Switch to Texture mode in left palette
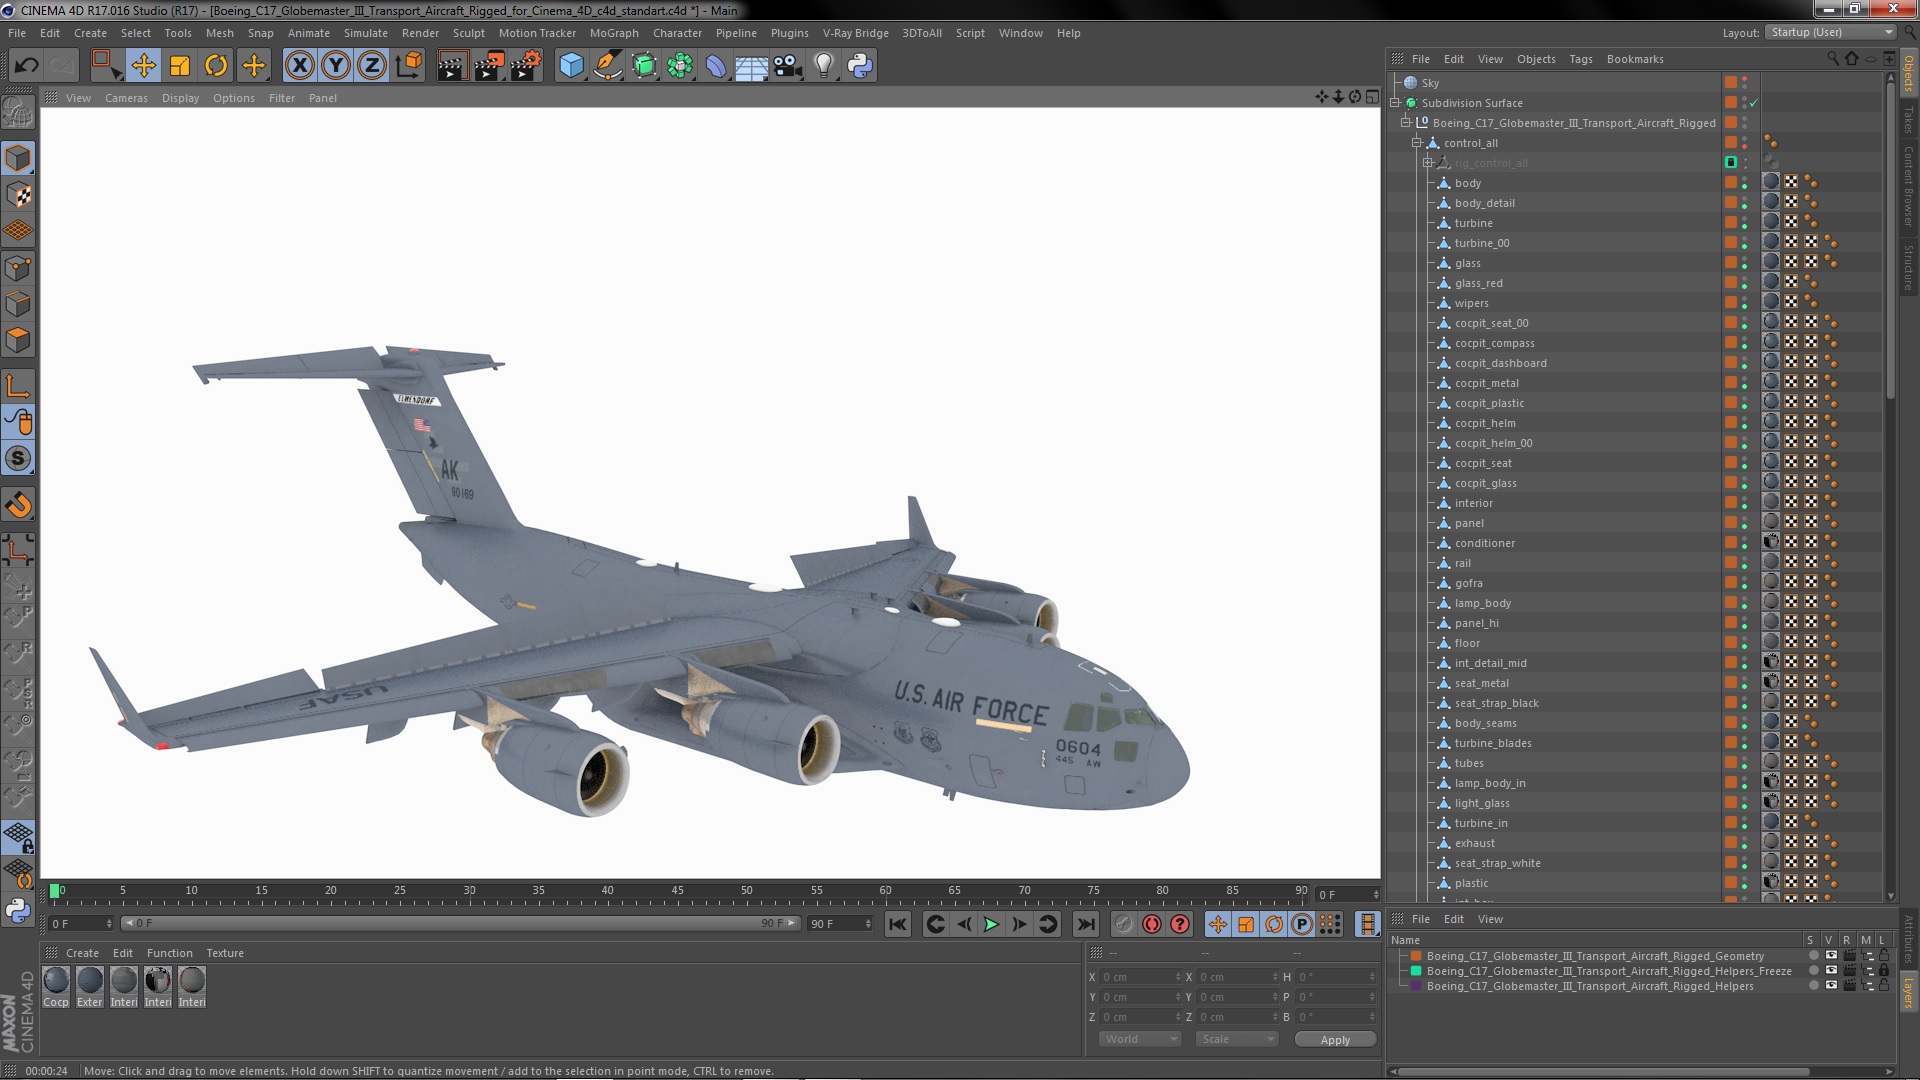The height and width of the screenshot is (1080, 1920). coord(18,195)
